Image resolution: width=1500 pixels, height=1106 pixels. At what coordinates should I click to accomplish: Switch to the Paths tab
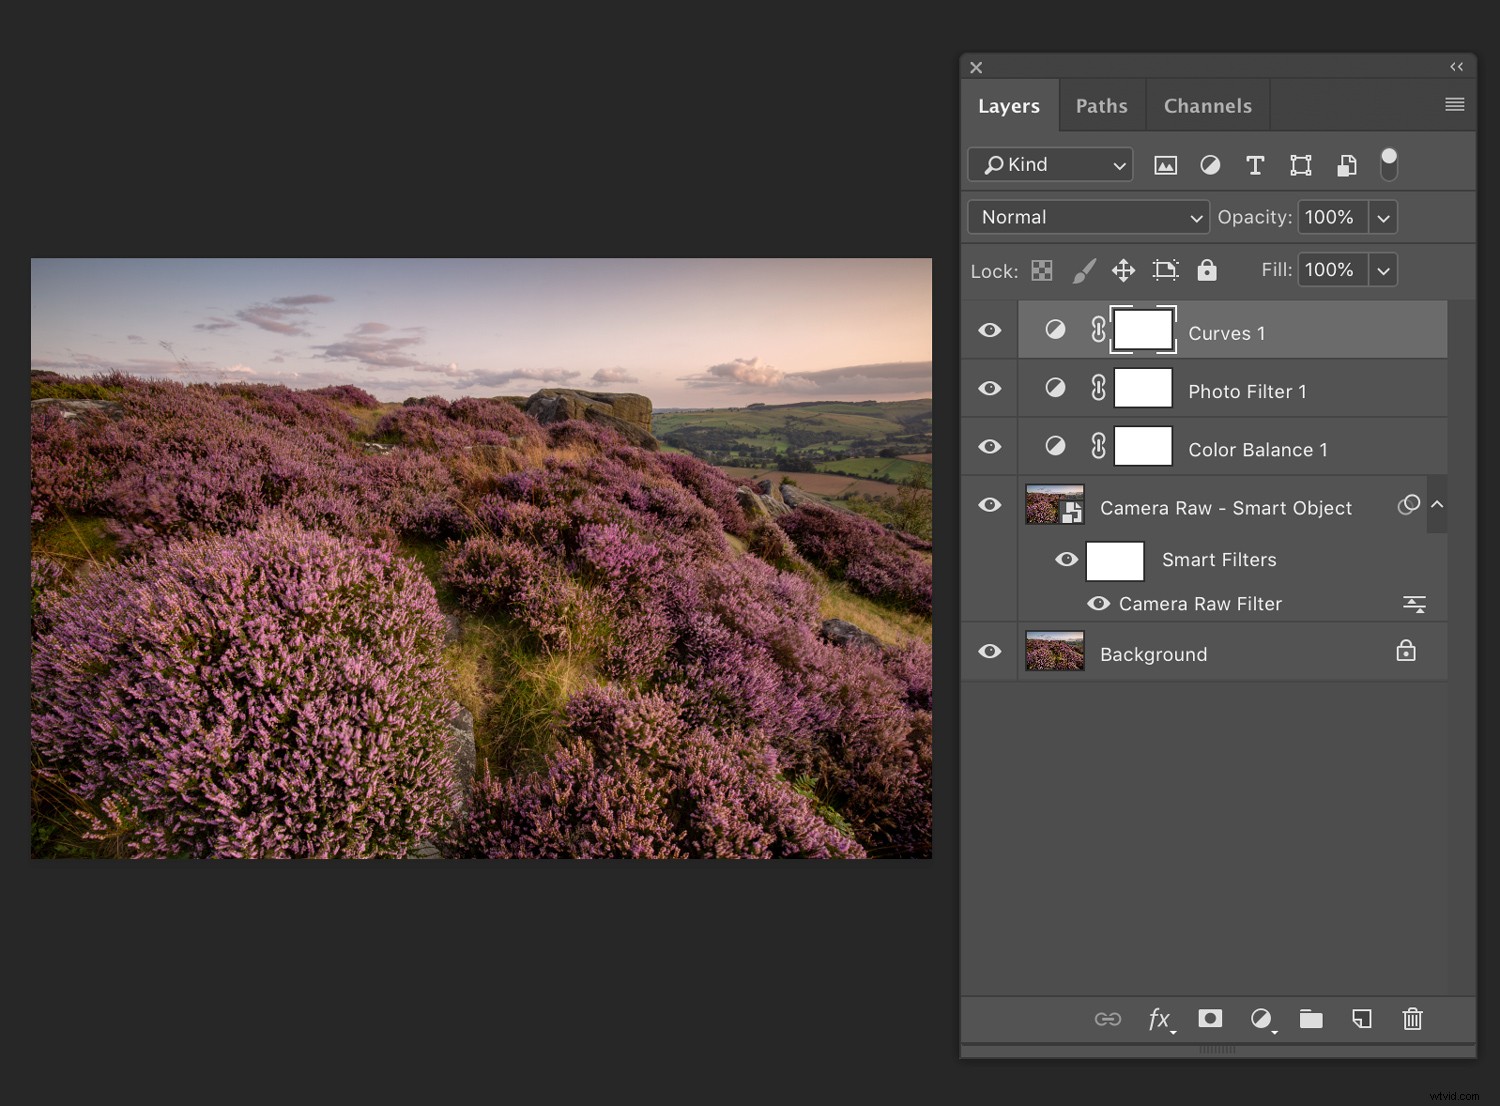click(x=1102, y=105)
